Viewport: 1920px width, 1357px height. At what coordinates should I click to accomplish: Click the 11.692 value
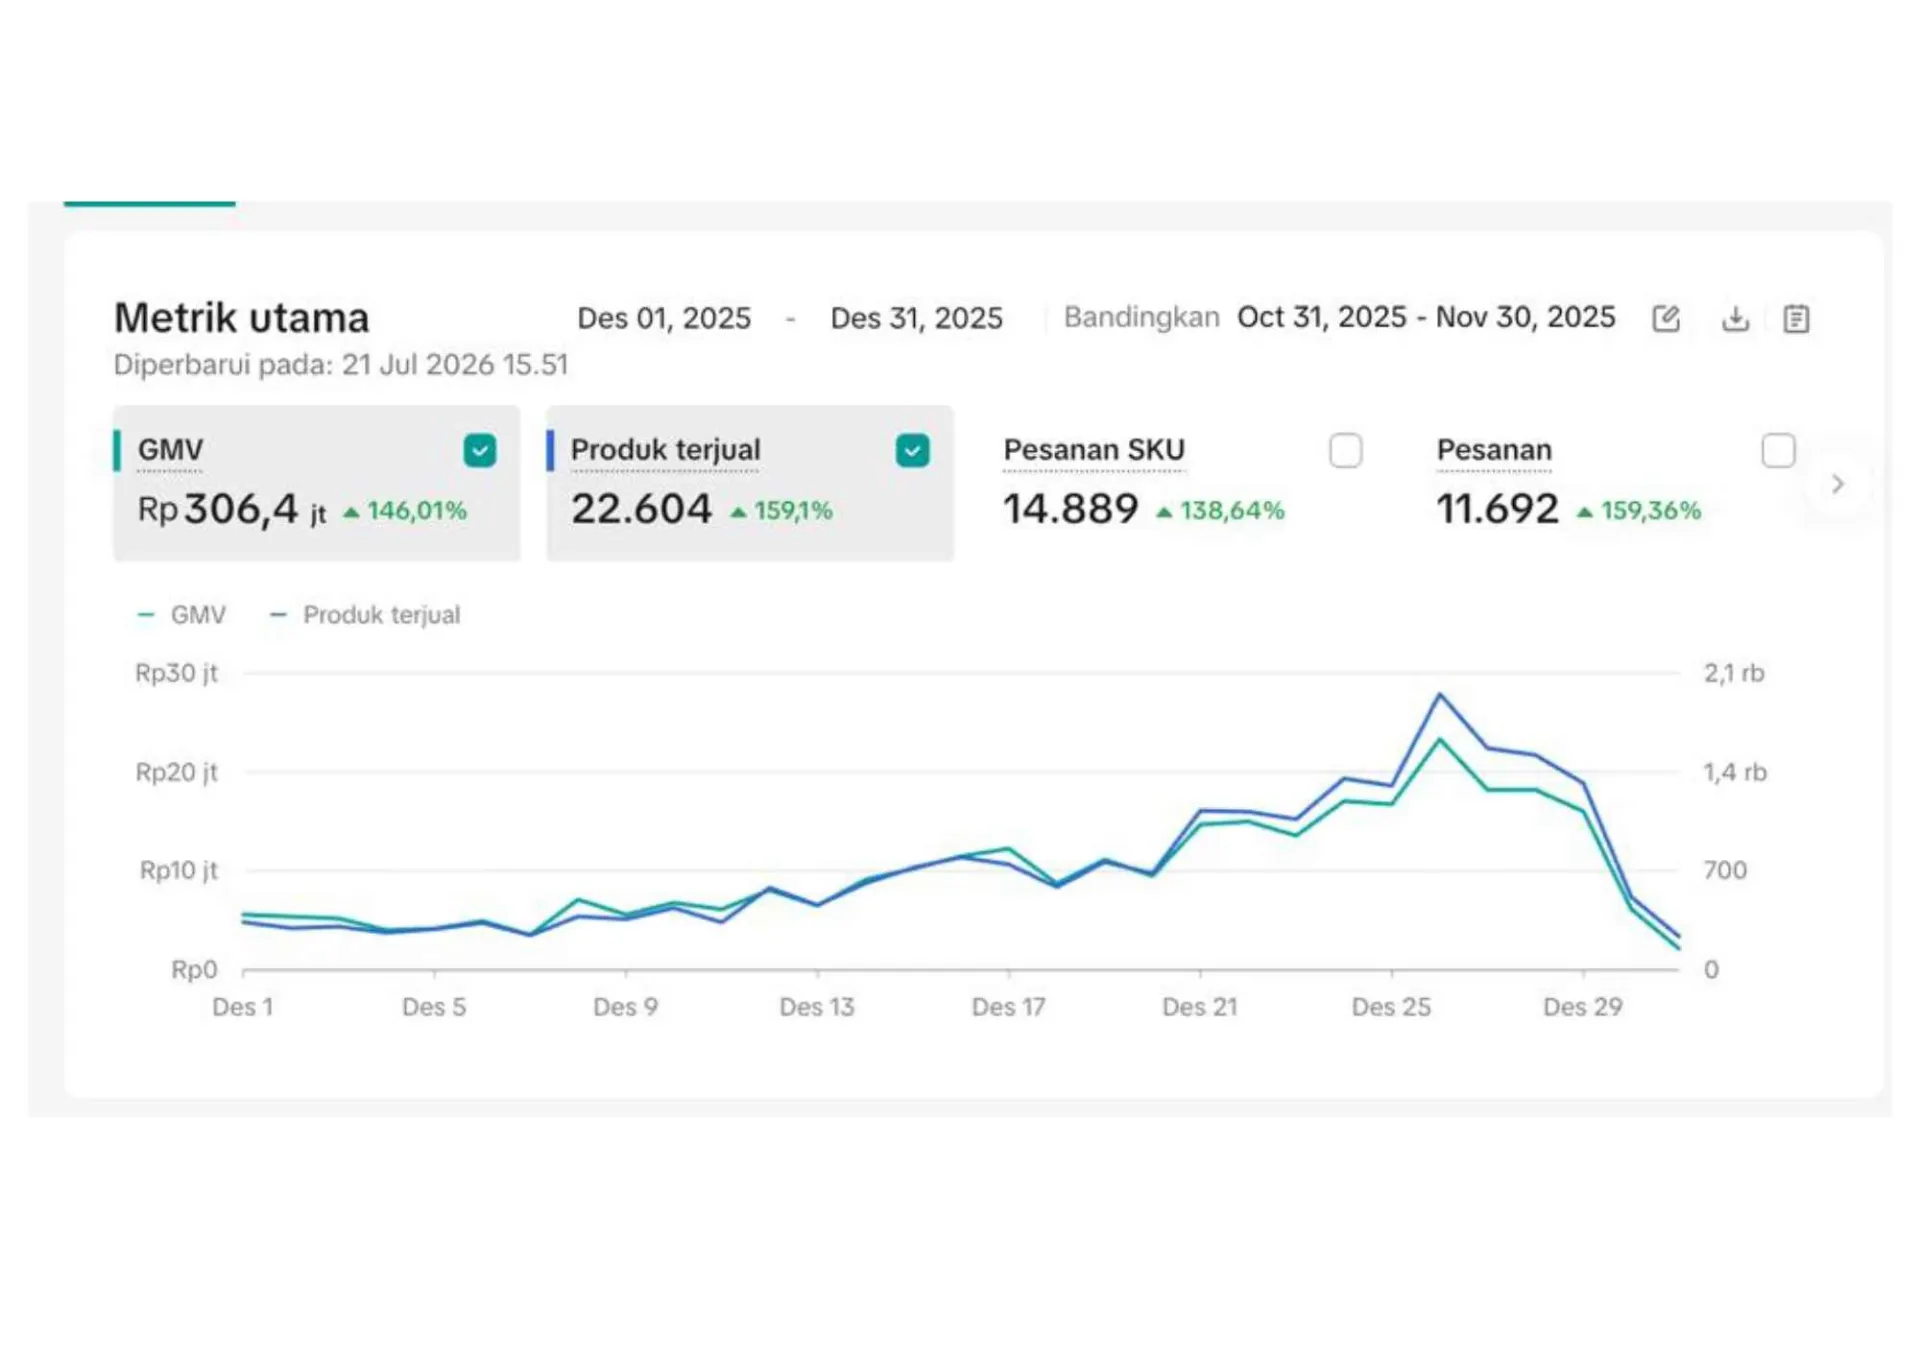(x=1497, y=509)
